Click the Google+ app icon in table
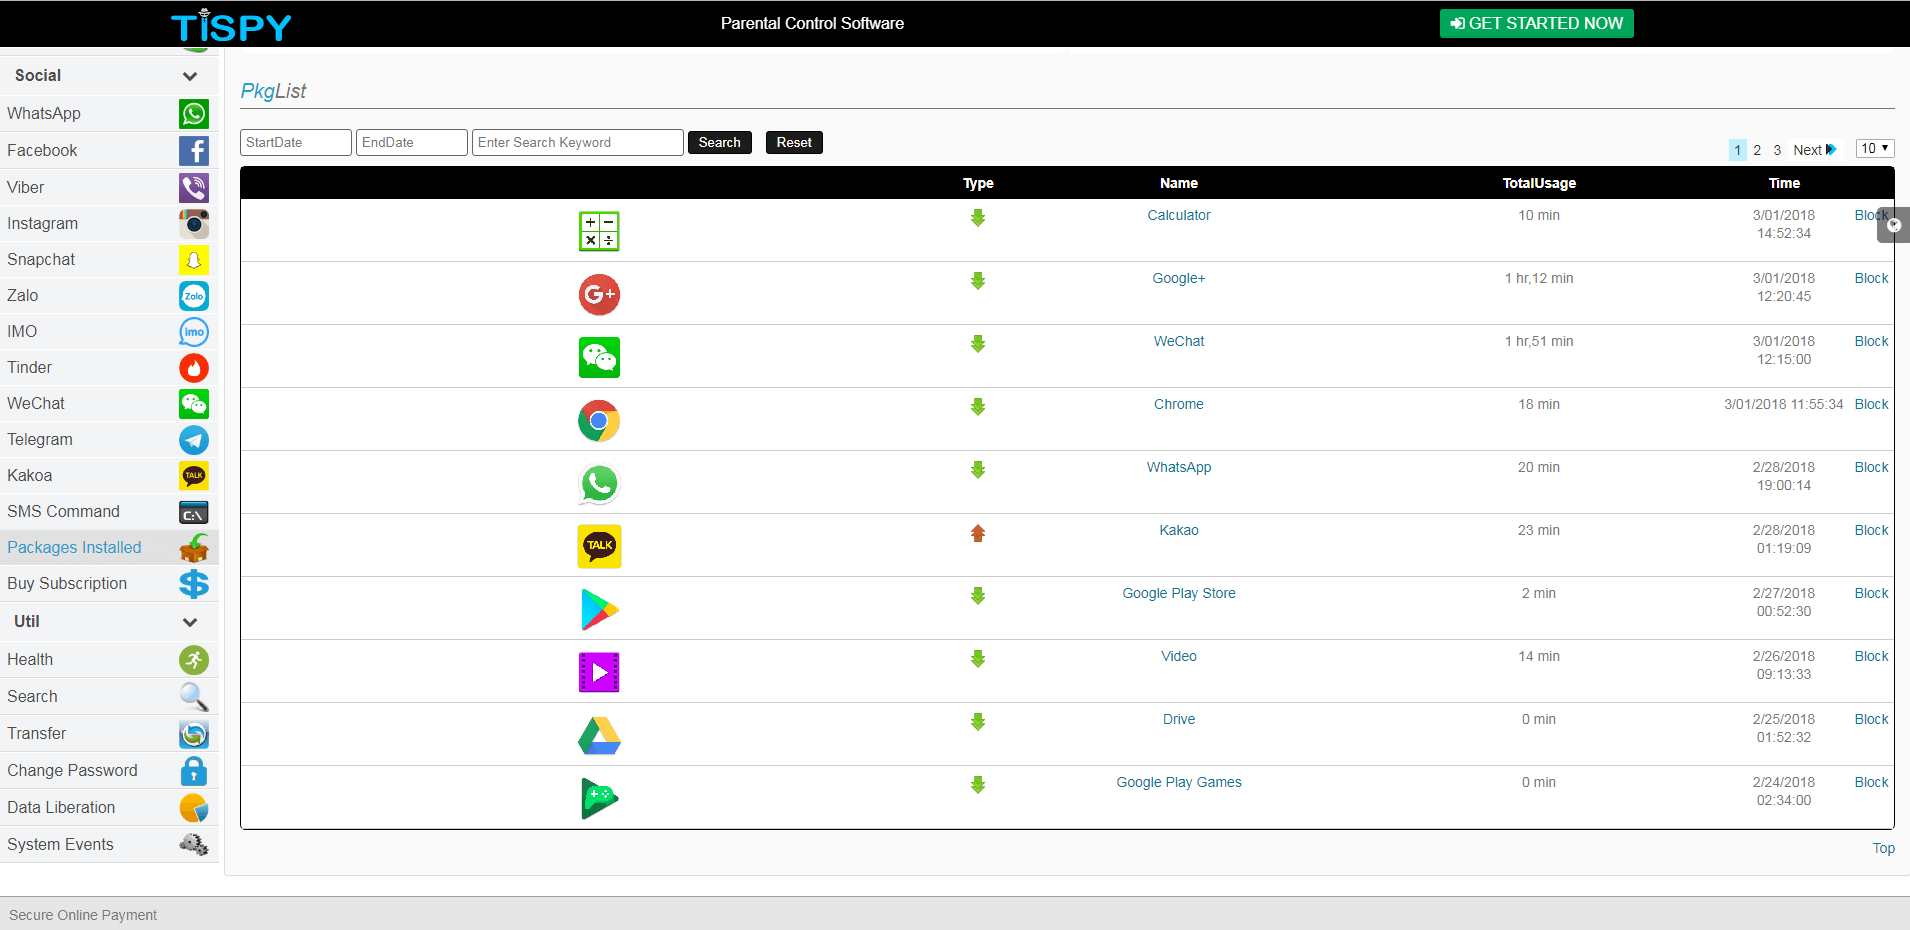 599,294
